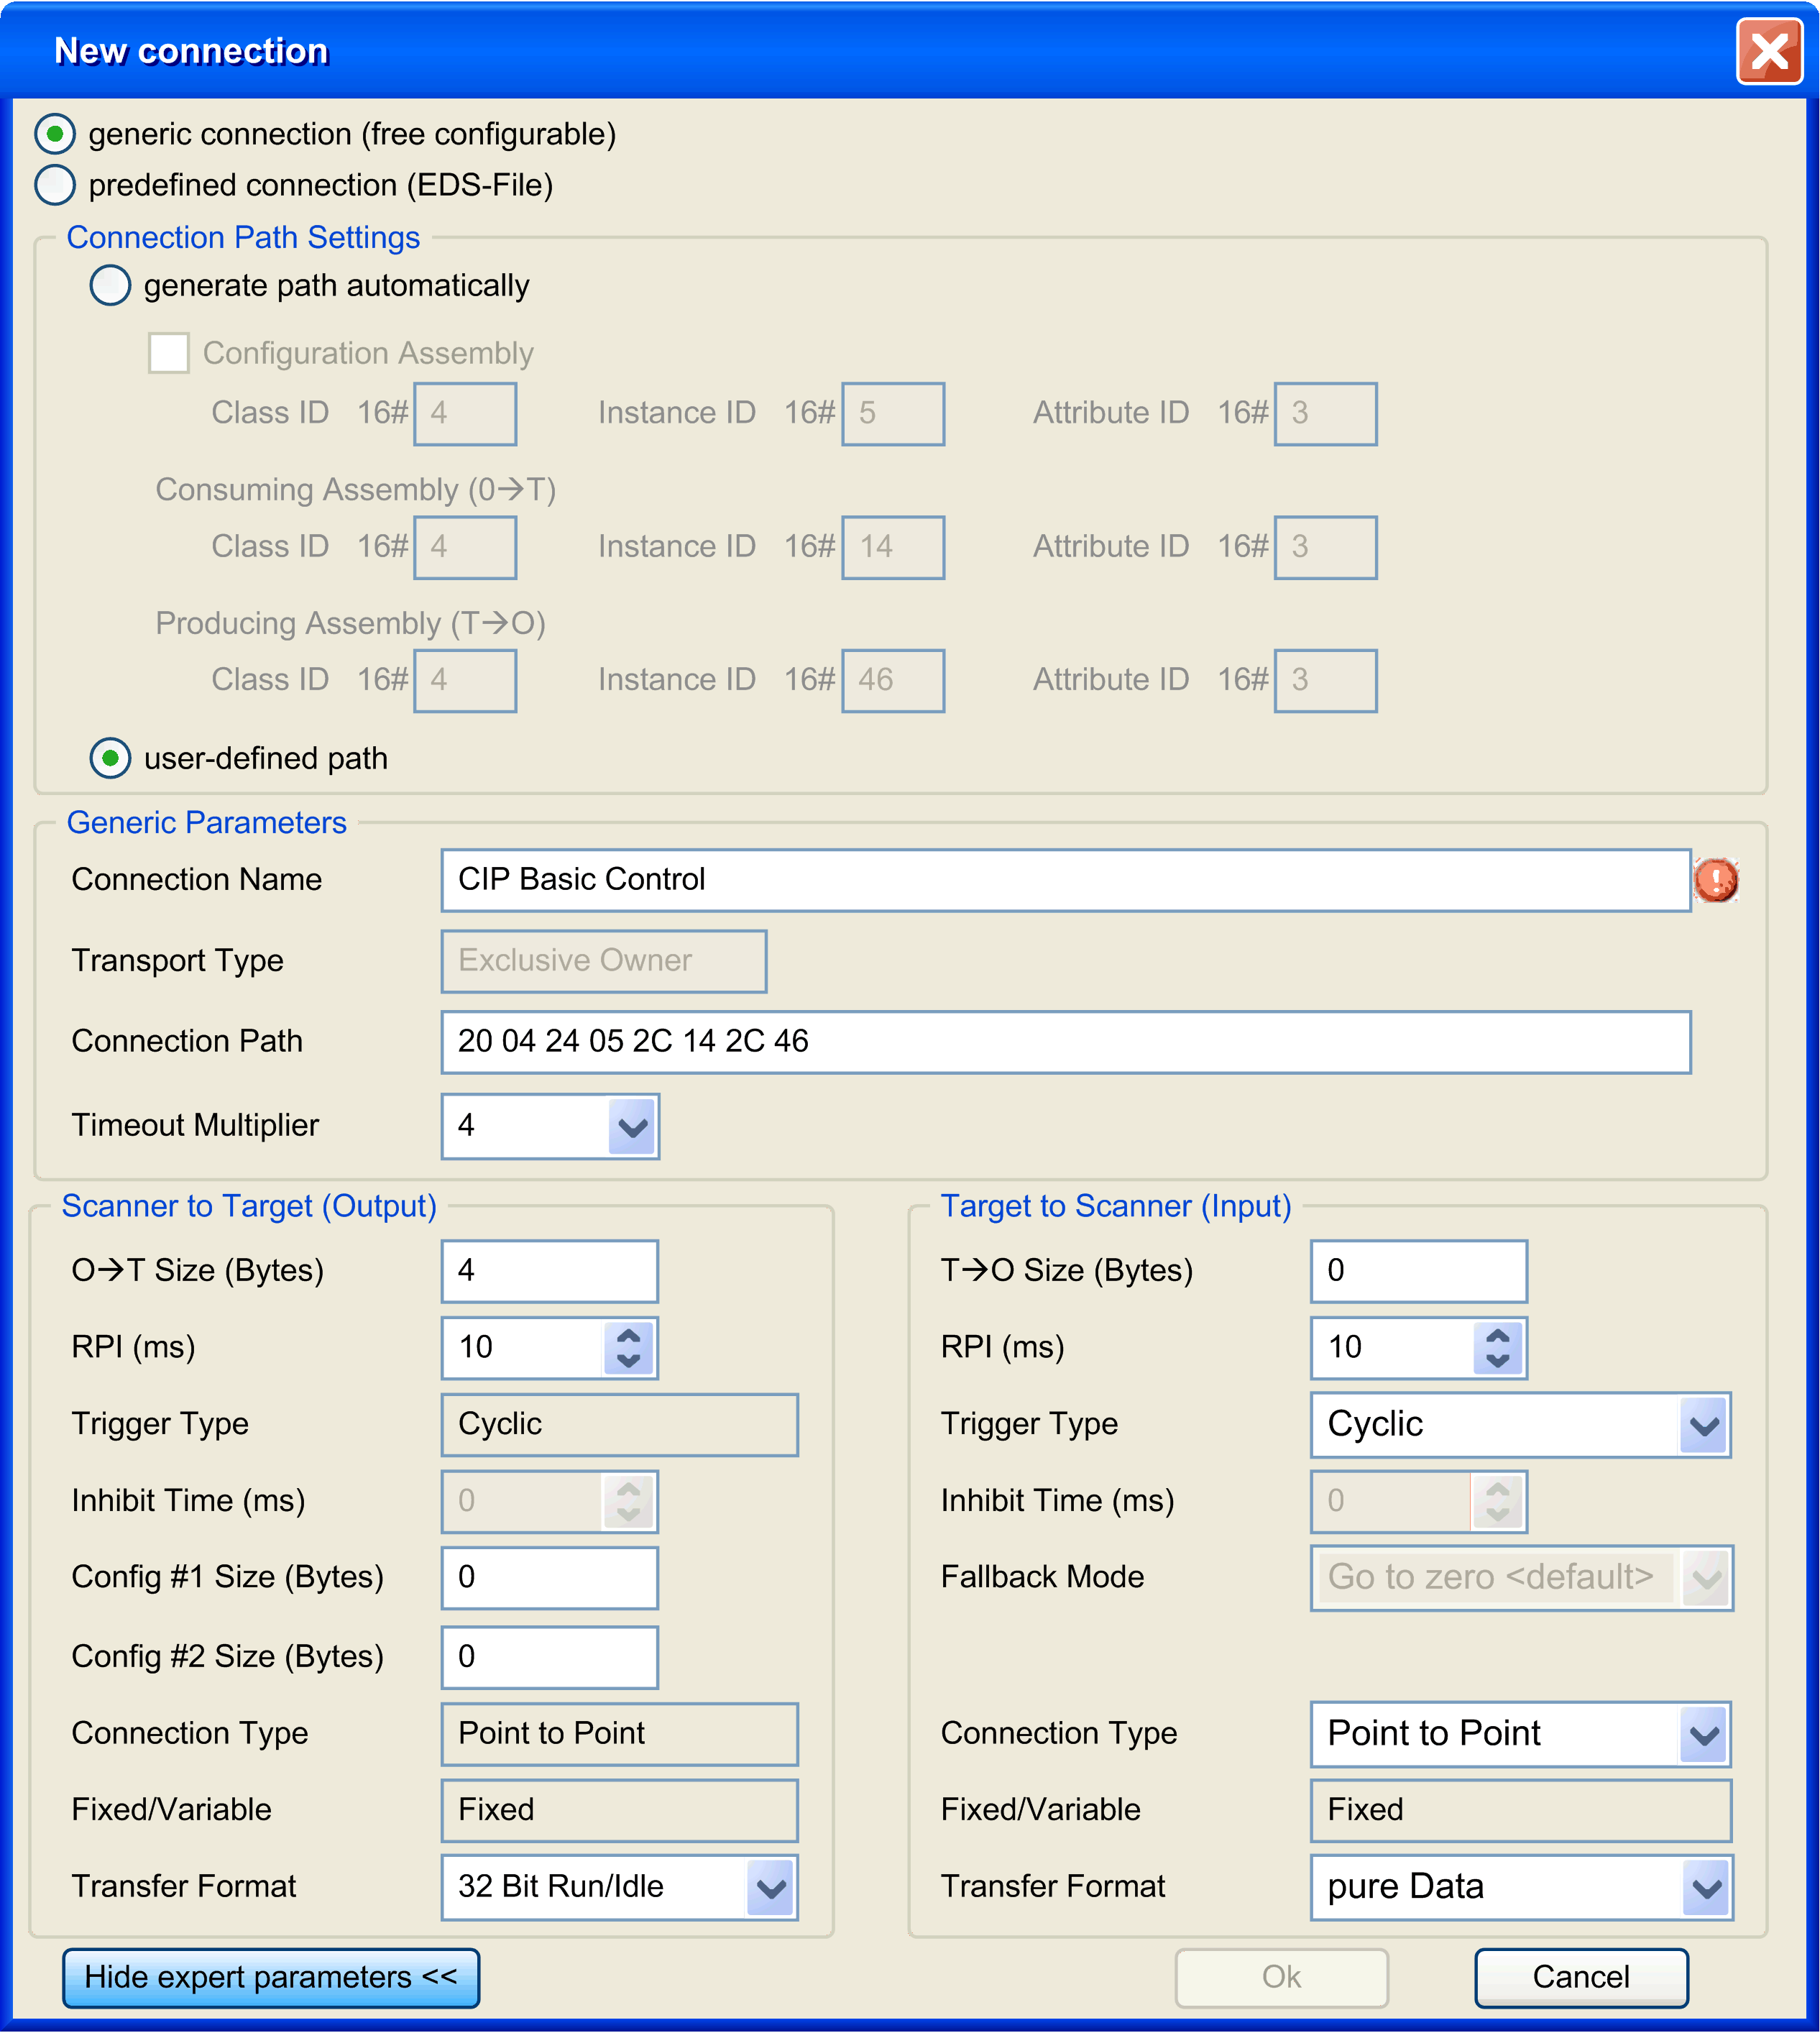
Task: Confirm the dialog with Ok
Action: (1281, 1977)
